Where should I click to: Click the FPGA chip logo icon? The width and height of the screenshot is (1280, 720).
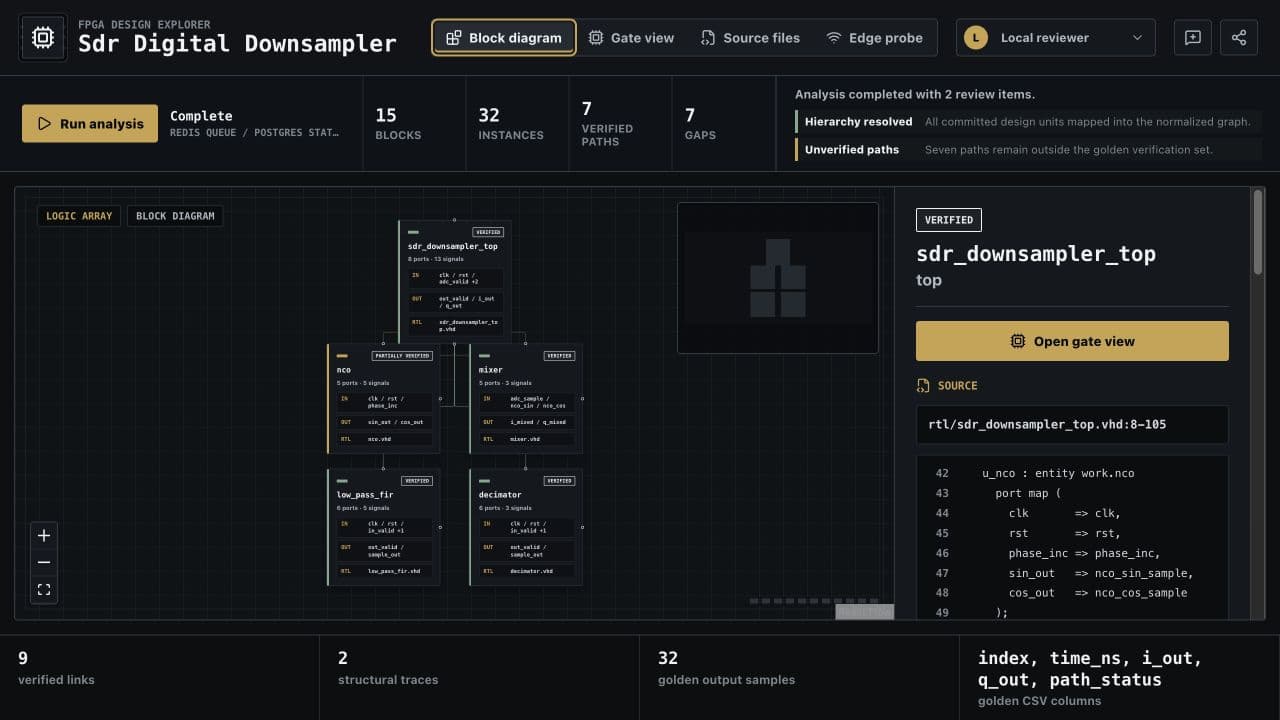pyautogui.click(x=43, y=38)
